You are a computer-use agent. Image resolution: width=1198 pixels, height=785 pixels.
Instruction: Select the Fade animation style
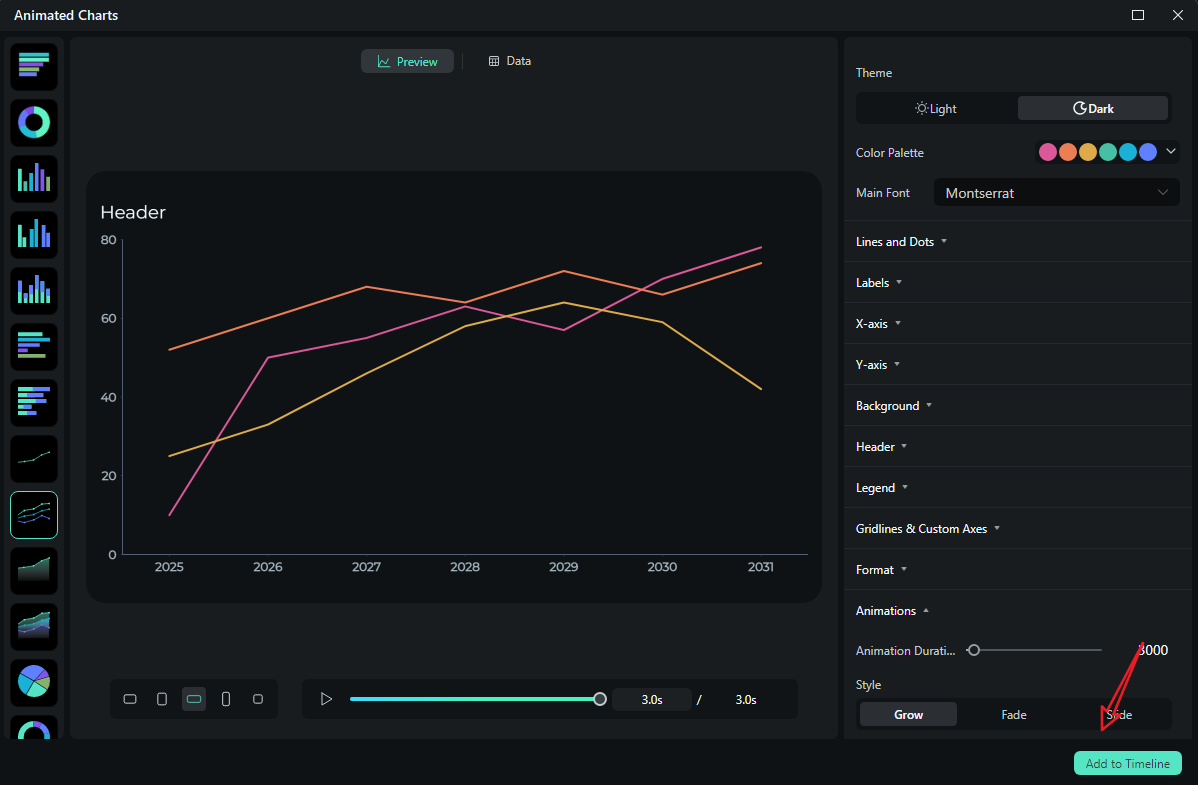click(x=1013, y=714)
